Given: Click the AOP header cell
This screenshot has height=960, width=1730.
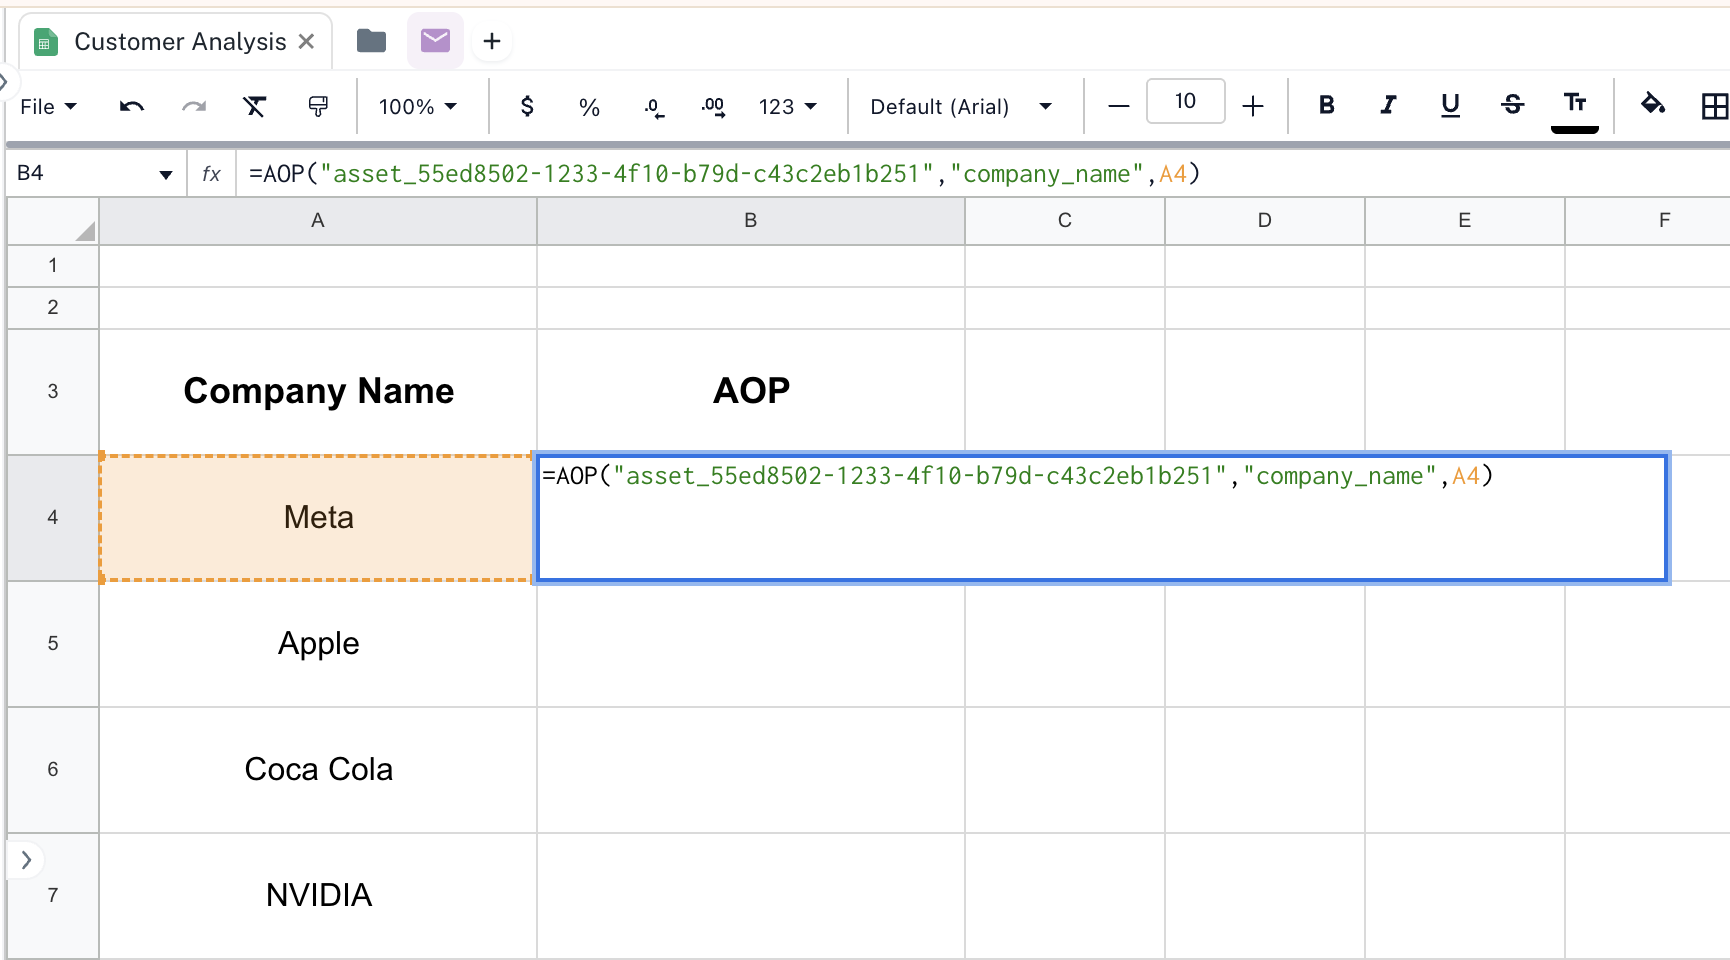Looking at the screenshot, I should [751, 392].
